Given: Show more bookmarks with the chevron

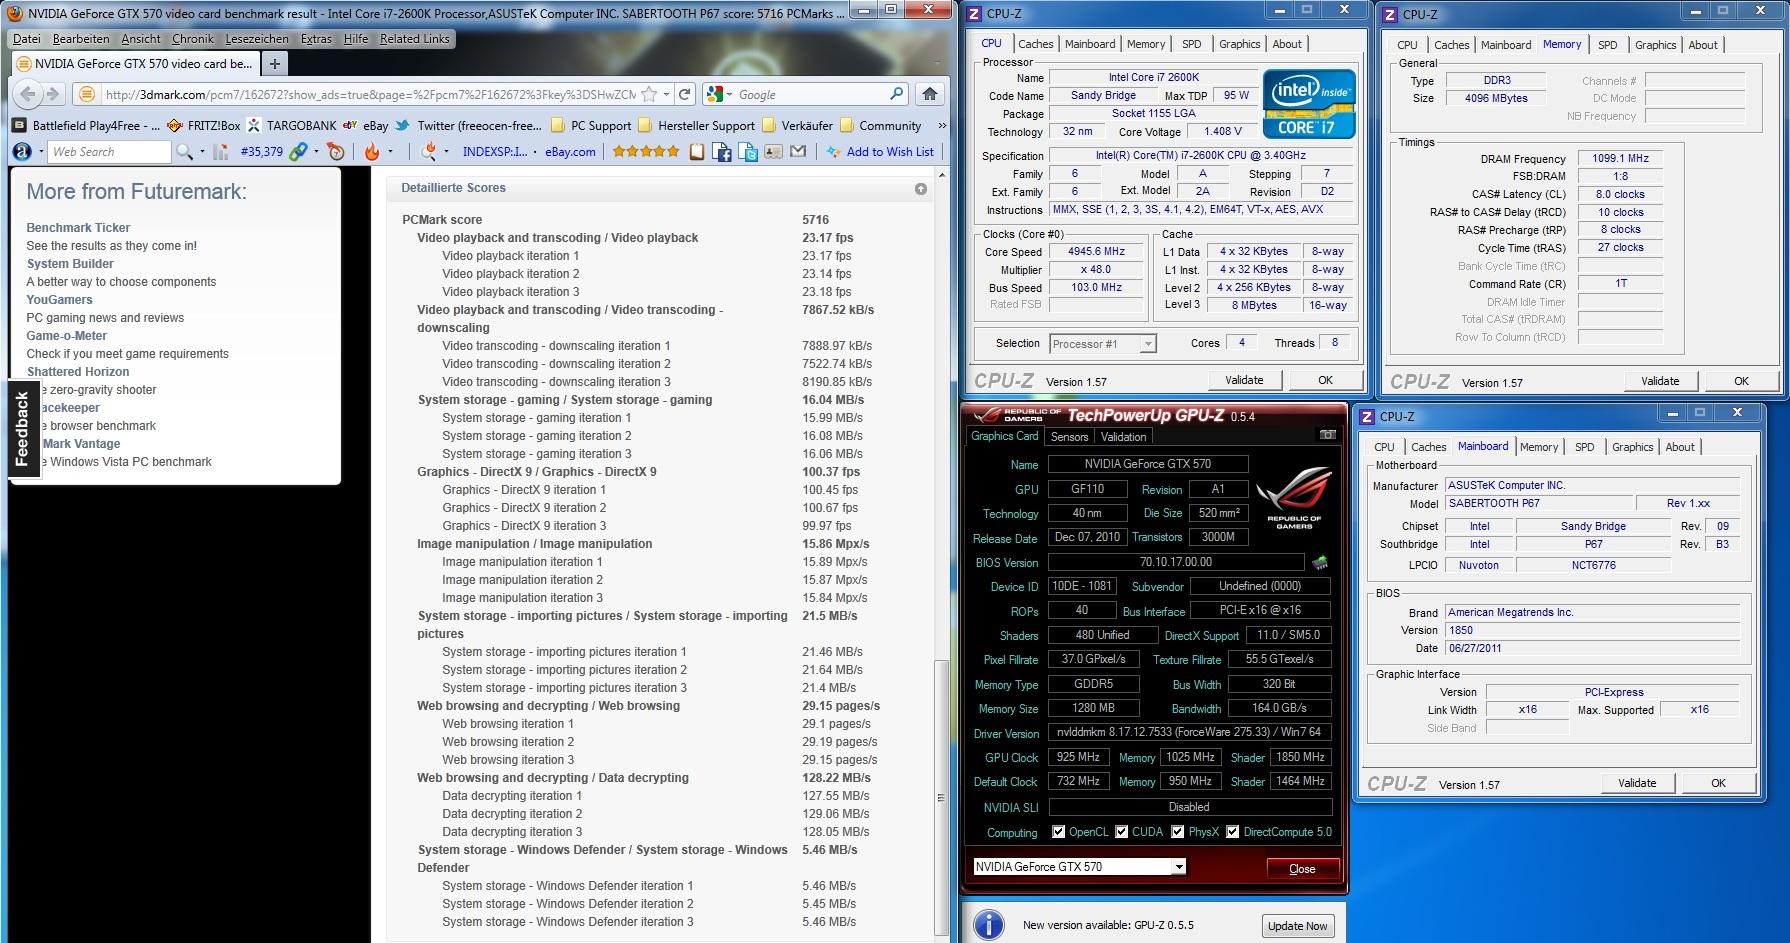Looking at the screenshot, I should [941, 125].
